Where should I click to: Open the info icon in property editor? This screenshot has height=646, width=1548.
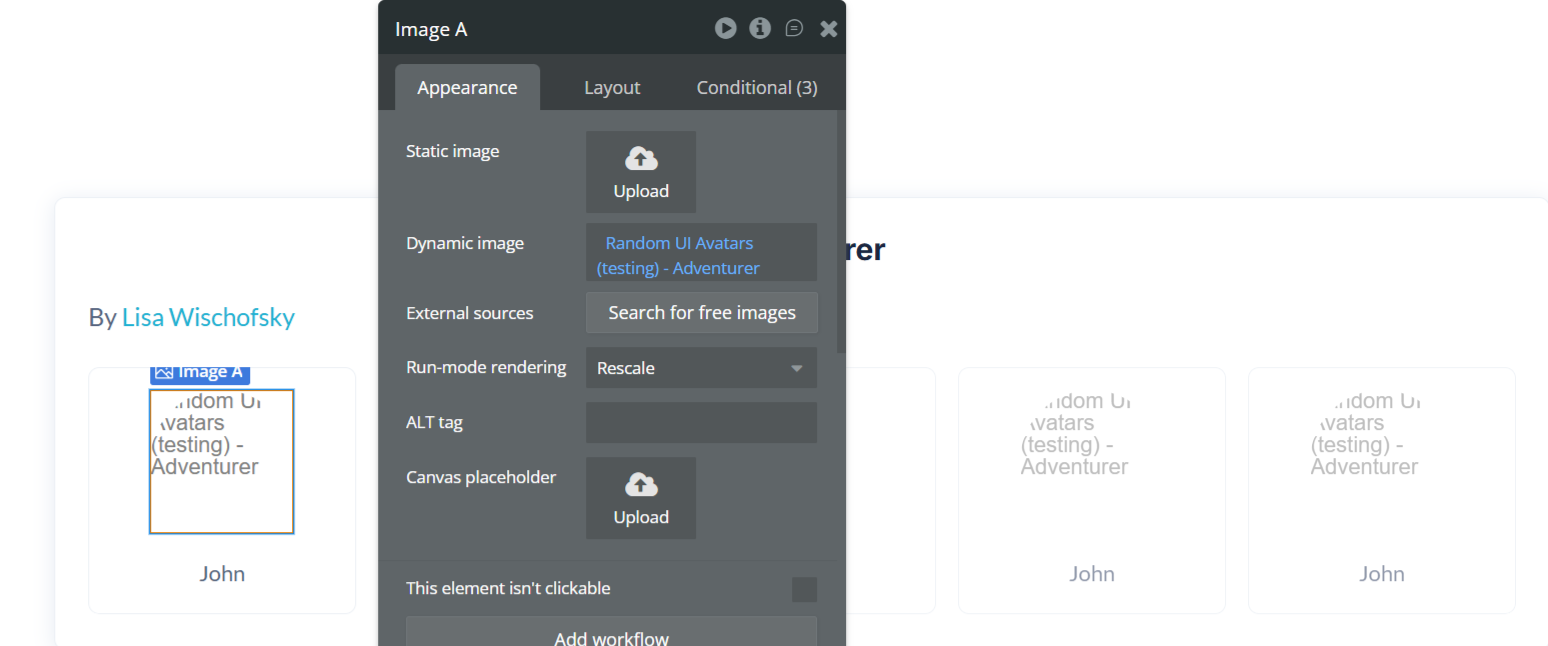(760, 28)
